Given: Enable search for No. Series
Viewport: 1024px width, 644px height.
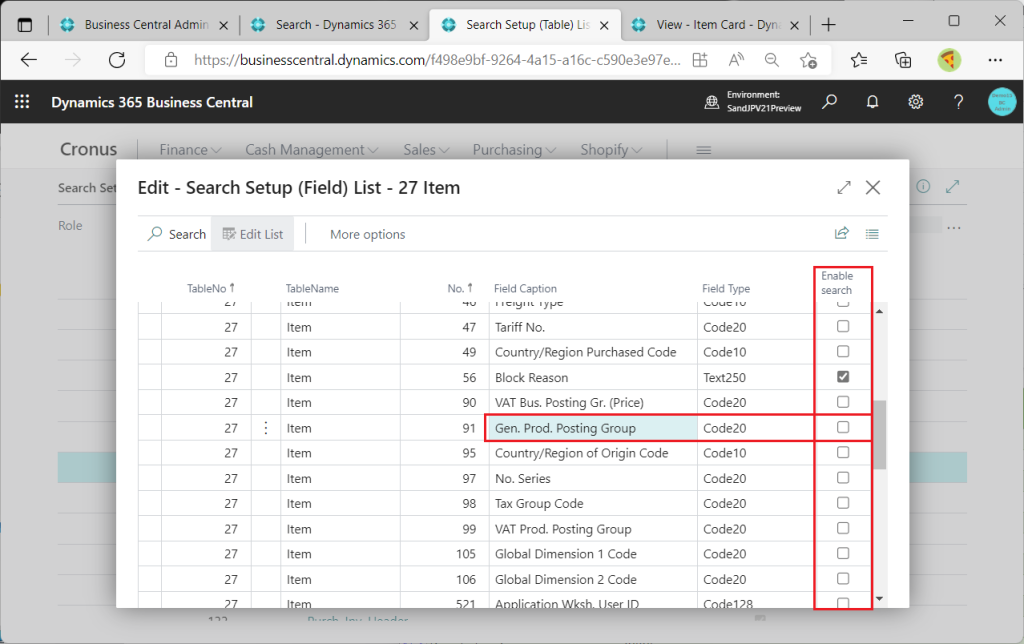Looking at the screenshot, I should tap(843, 477).
